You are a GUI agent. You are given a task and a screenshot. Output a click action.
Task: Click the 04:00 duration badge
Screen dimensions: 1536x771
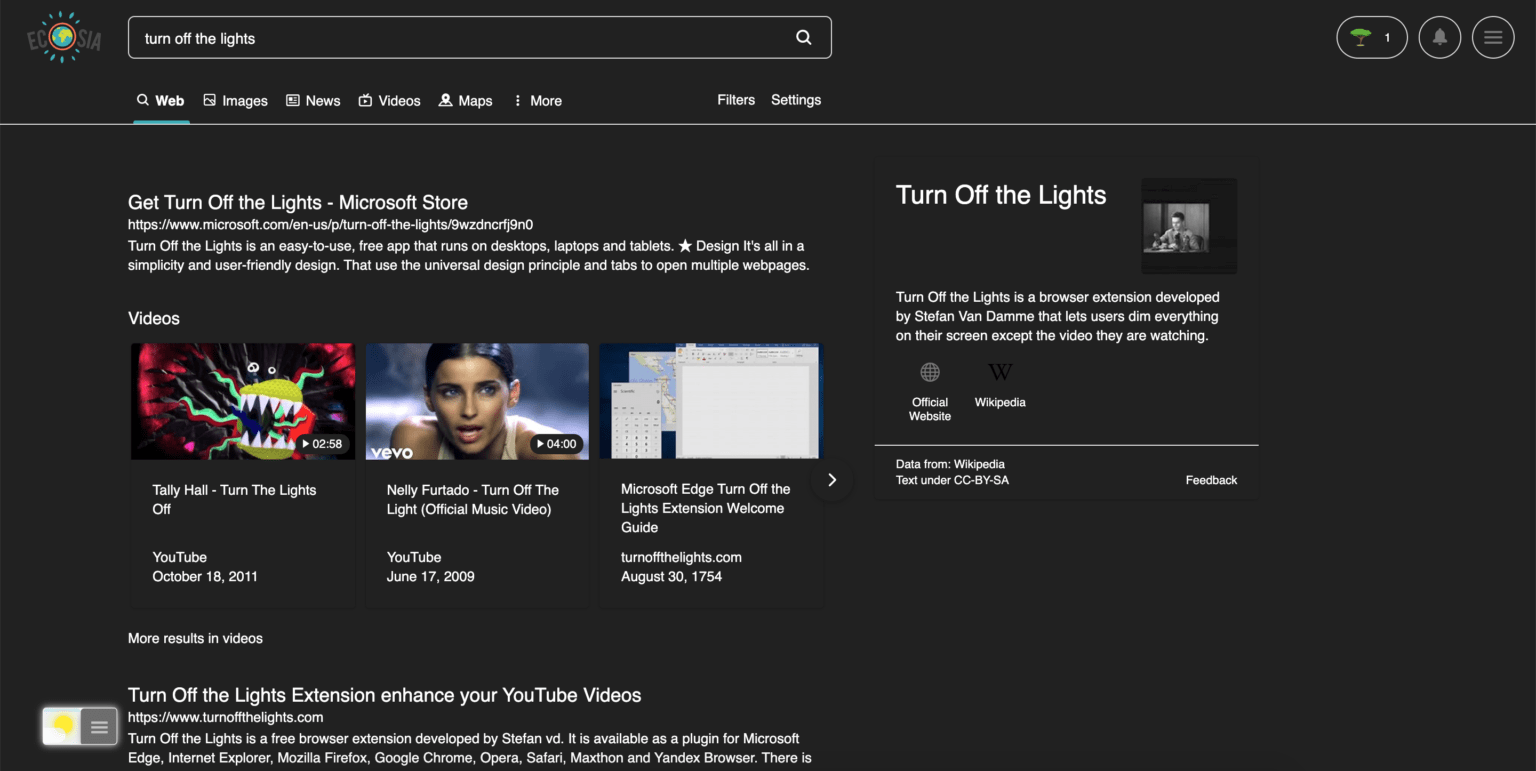(x=556, y=444)
